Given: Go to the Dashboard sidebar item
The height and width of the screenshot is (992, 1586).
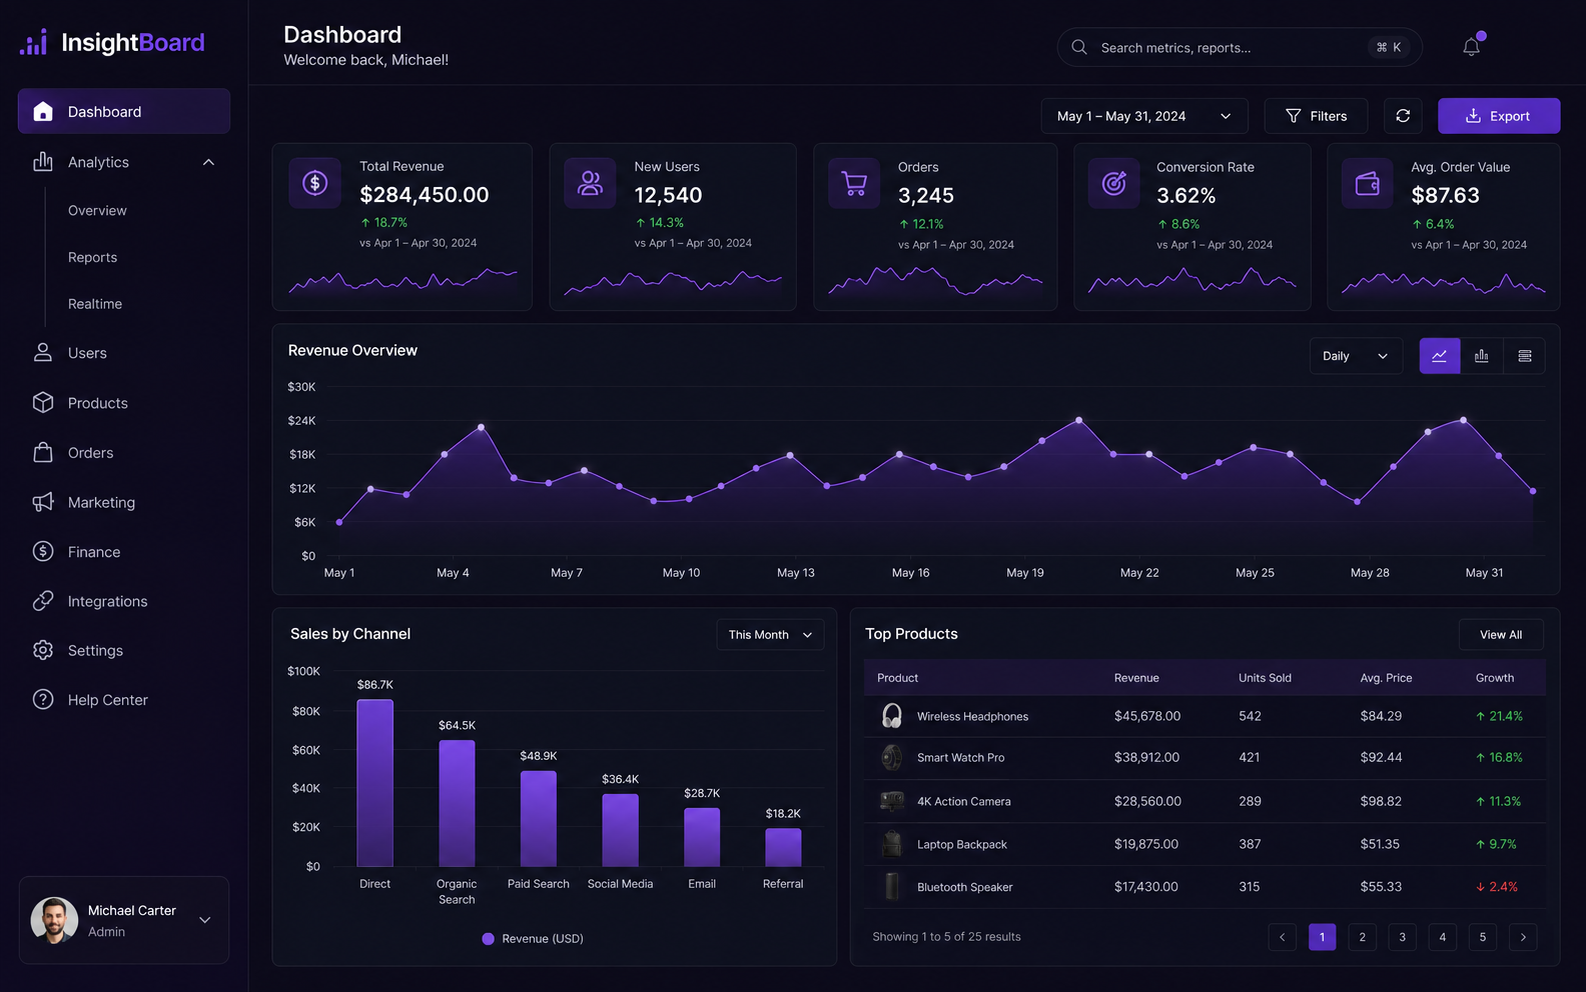Looking at the screenshot, I should tap(124, 111).
